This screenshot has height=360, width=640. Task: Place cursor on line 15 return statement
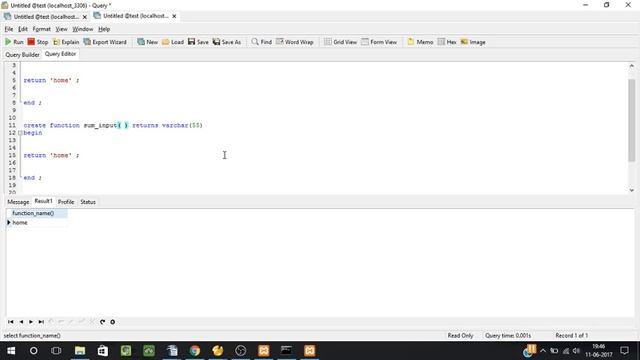(x=51, y=155)
